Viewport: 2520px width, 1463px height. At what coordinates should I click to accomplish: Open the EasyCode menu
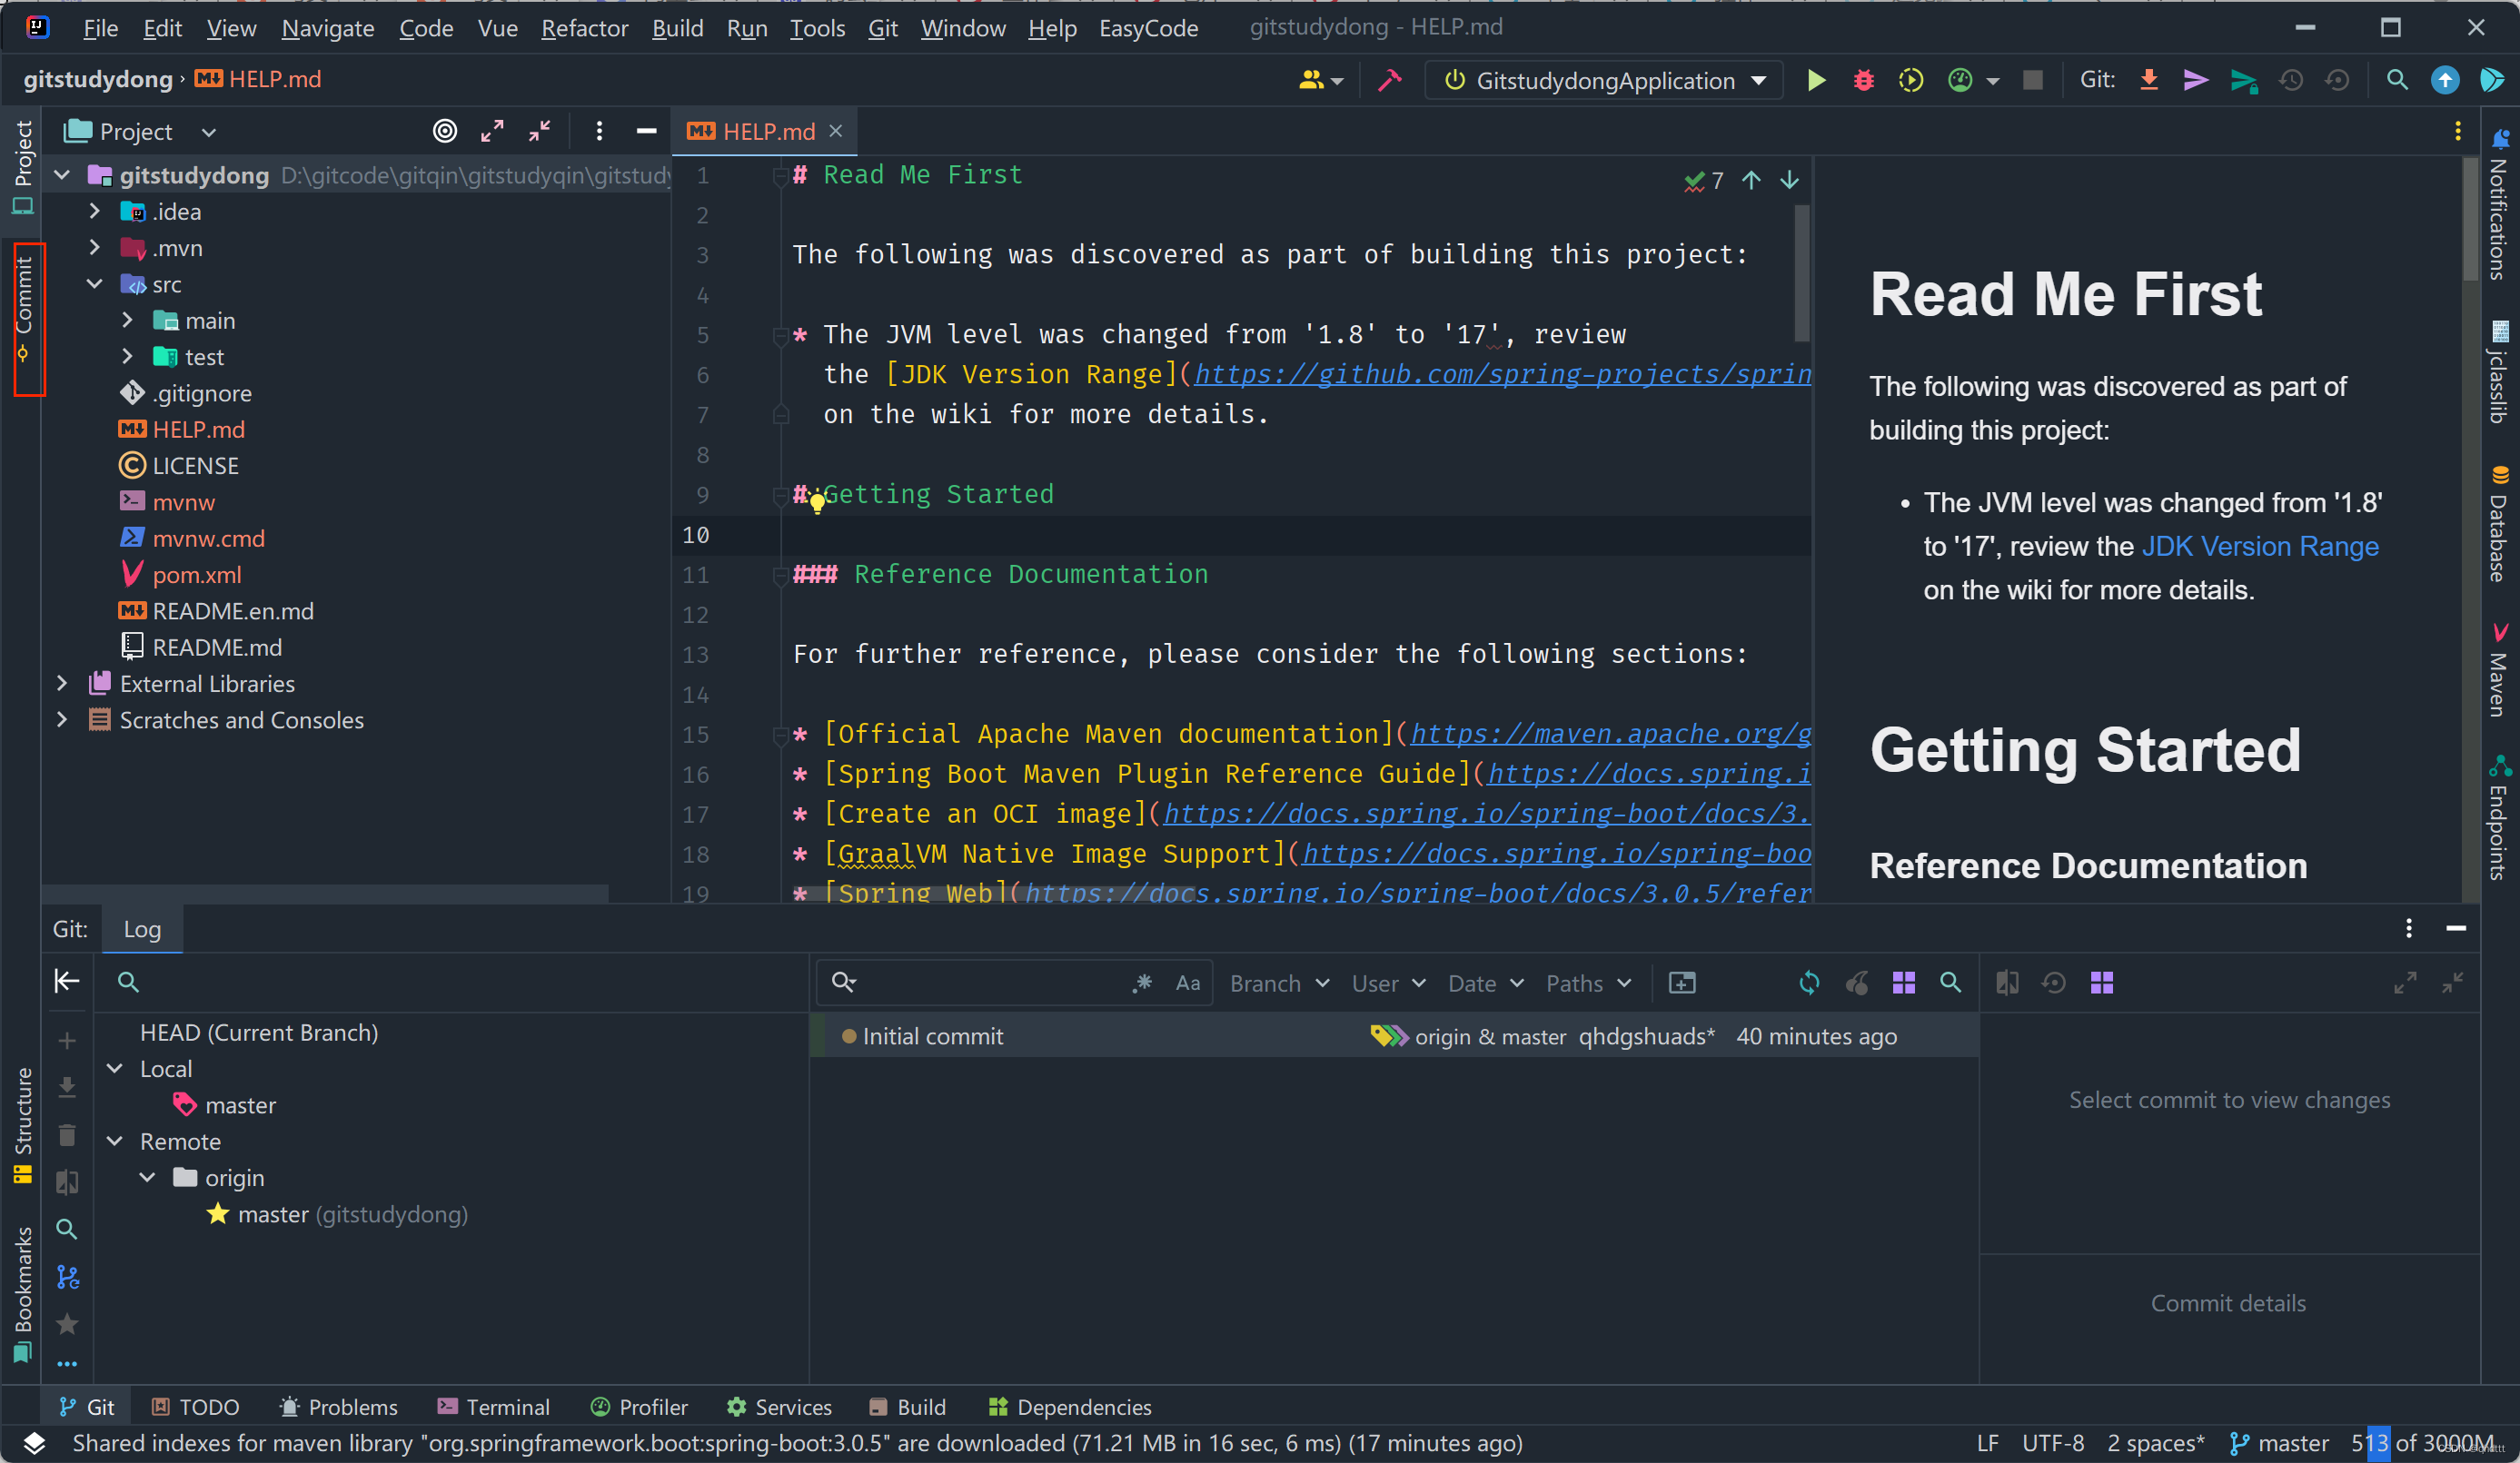(x=1148, y=28)
